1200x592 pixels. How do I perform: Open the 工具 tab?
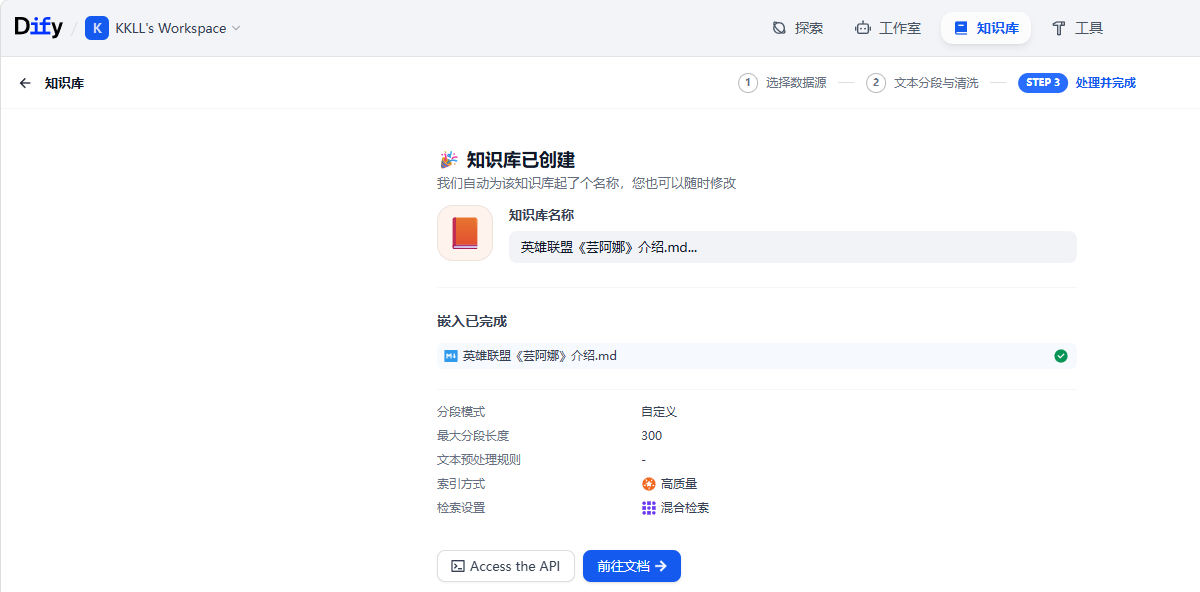click(1077, 28)
